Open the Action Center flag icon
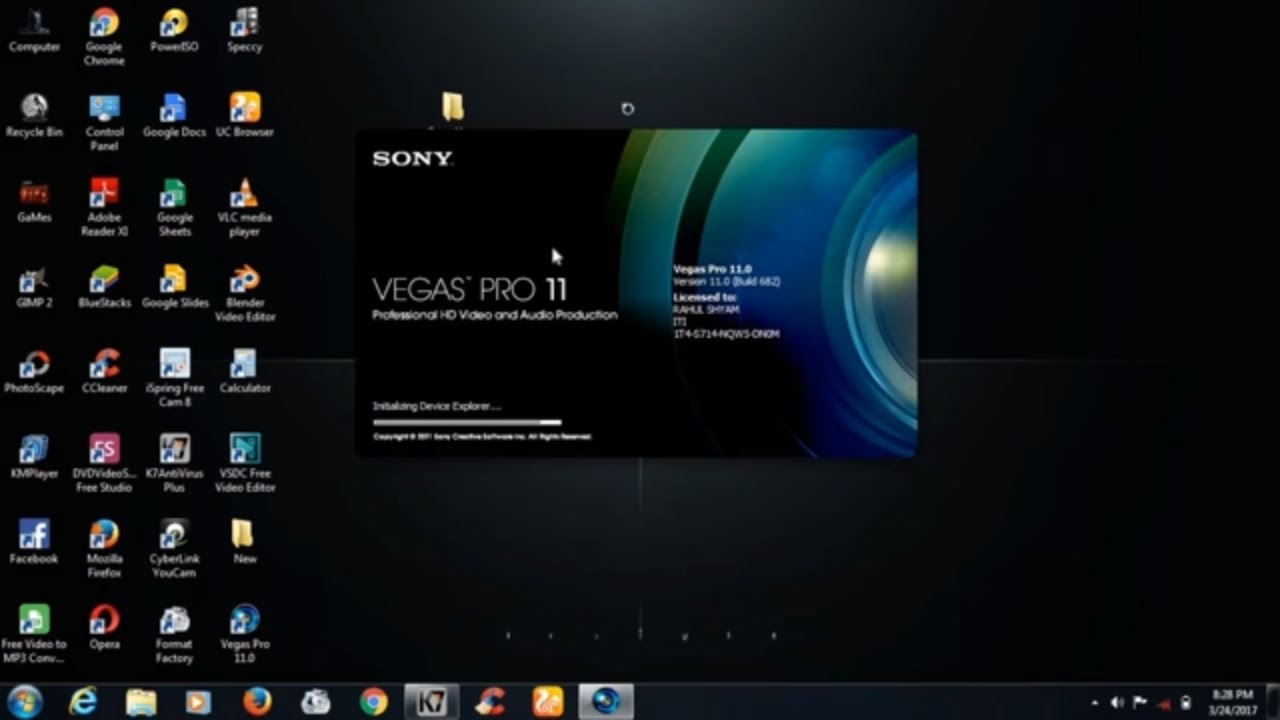The image size is (1280, 720). pyautogui.click(x=1140, y=703)
